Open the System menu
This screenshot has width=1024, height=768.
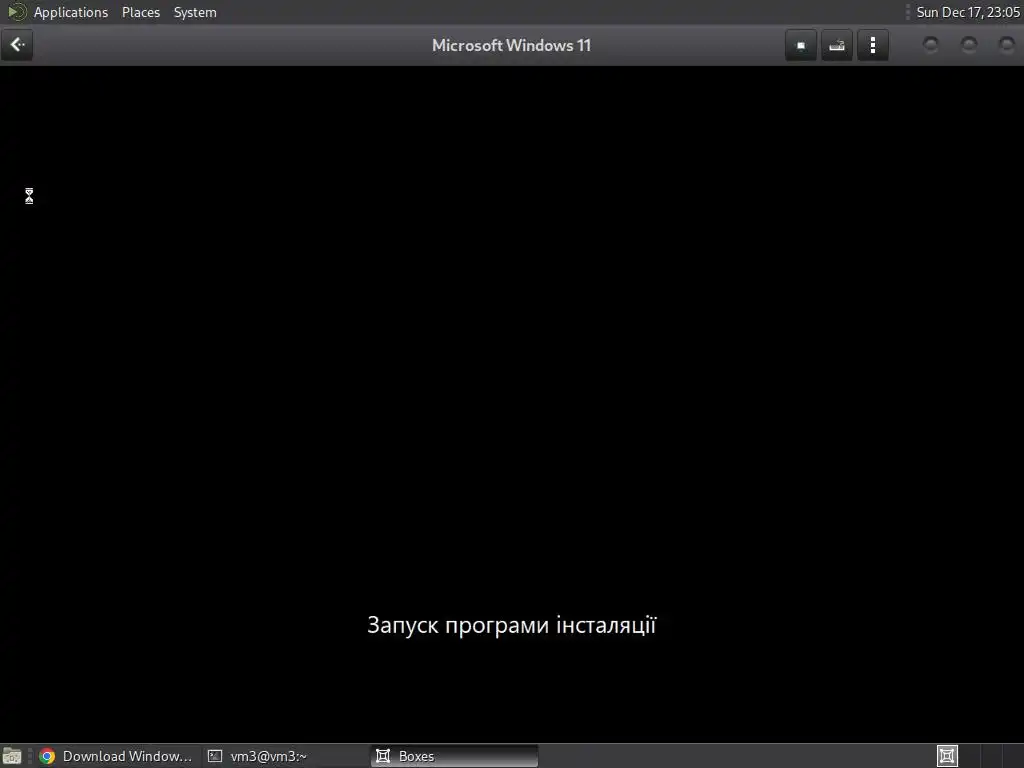click(195, 12)
